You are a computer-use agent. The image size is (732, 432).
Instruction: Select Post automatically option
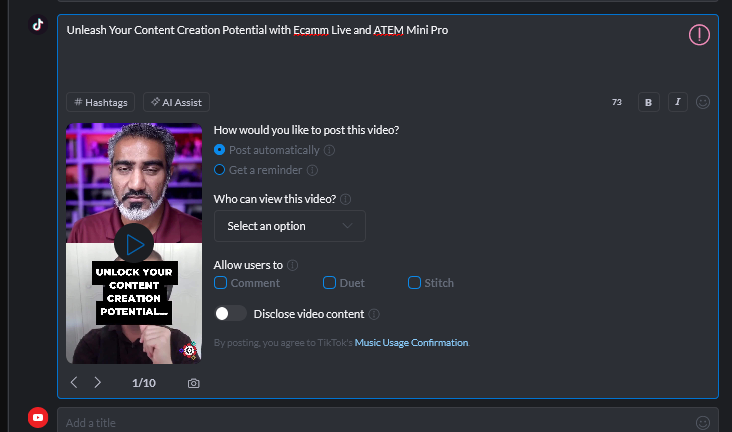coord(219,149)
